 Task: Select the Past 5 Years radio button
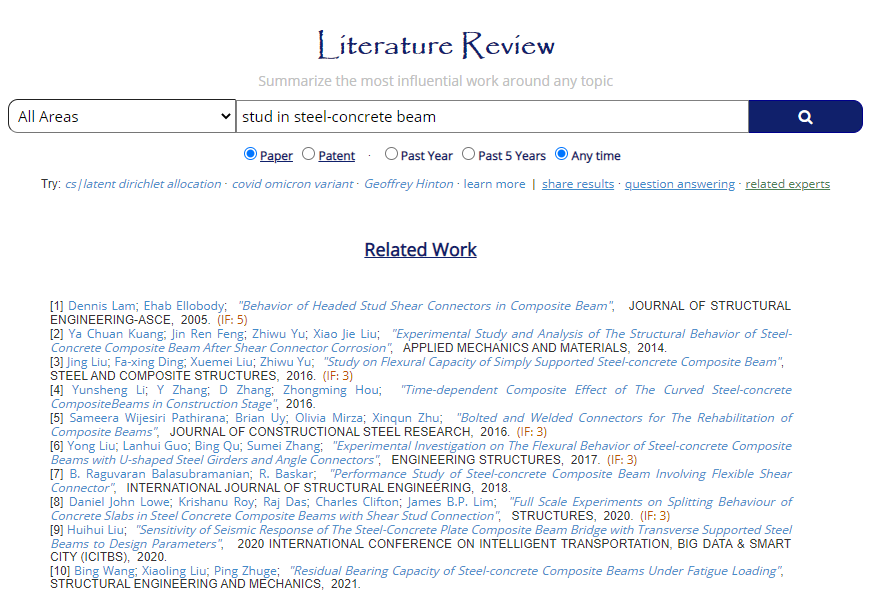(x=469, y=154)
